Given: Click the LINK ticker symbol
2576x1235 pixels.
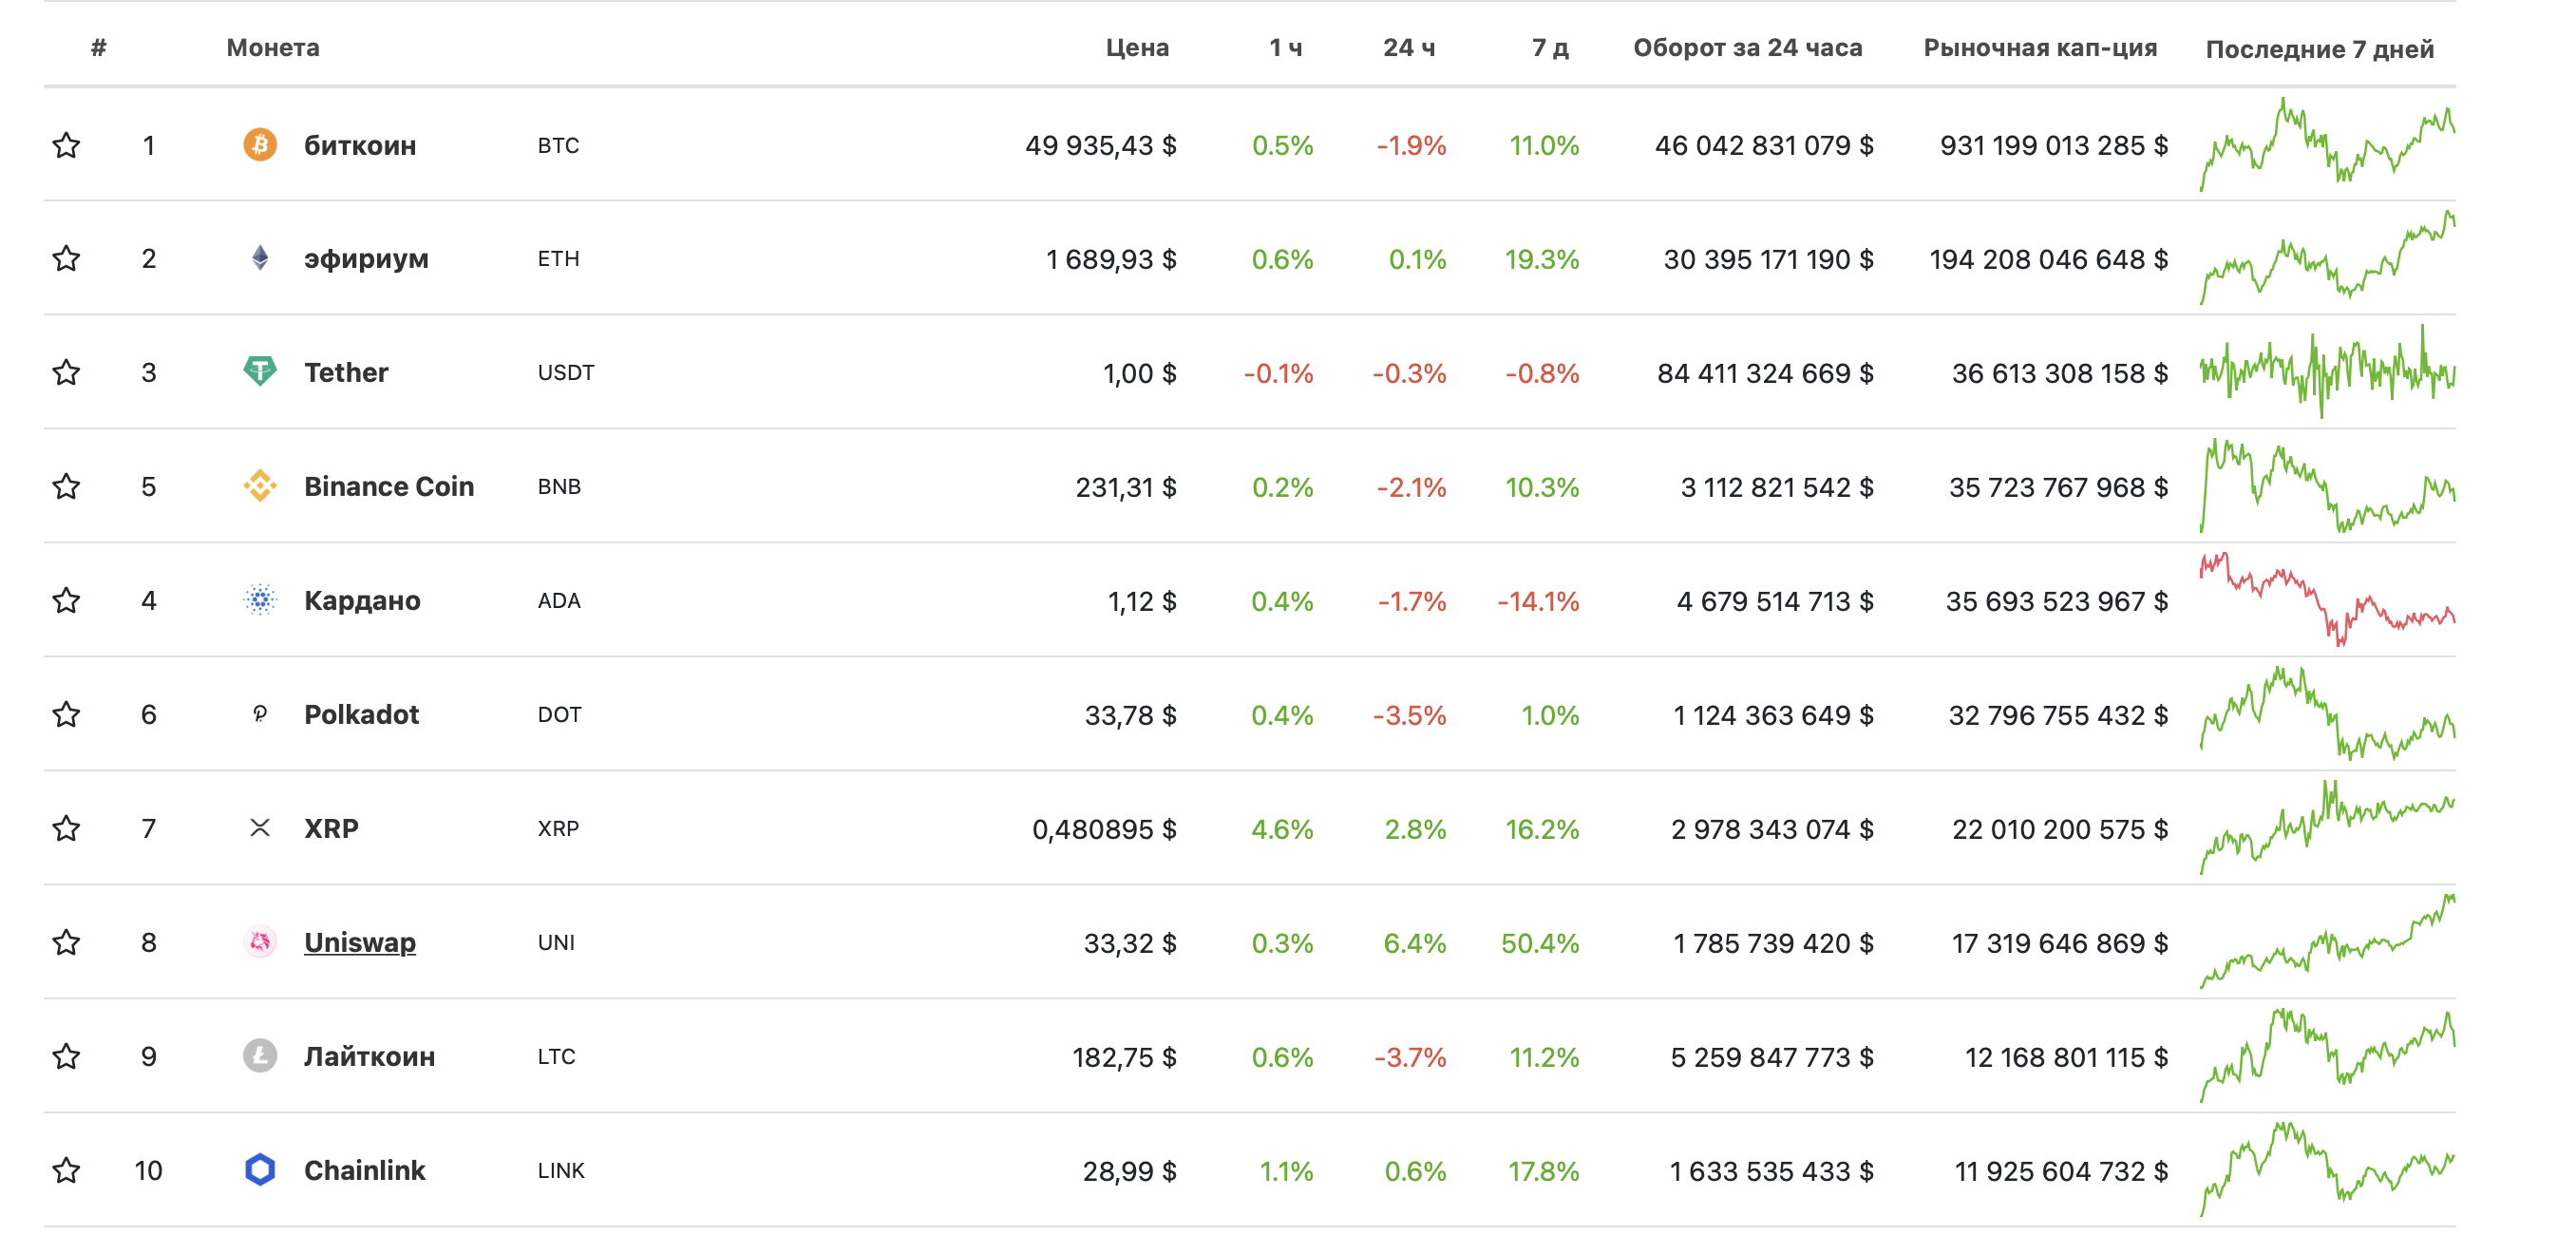Looking at the screenshot, I should [x=561, y=1171].
